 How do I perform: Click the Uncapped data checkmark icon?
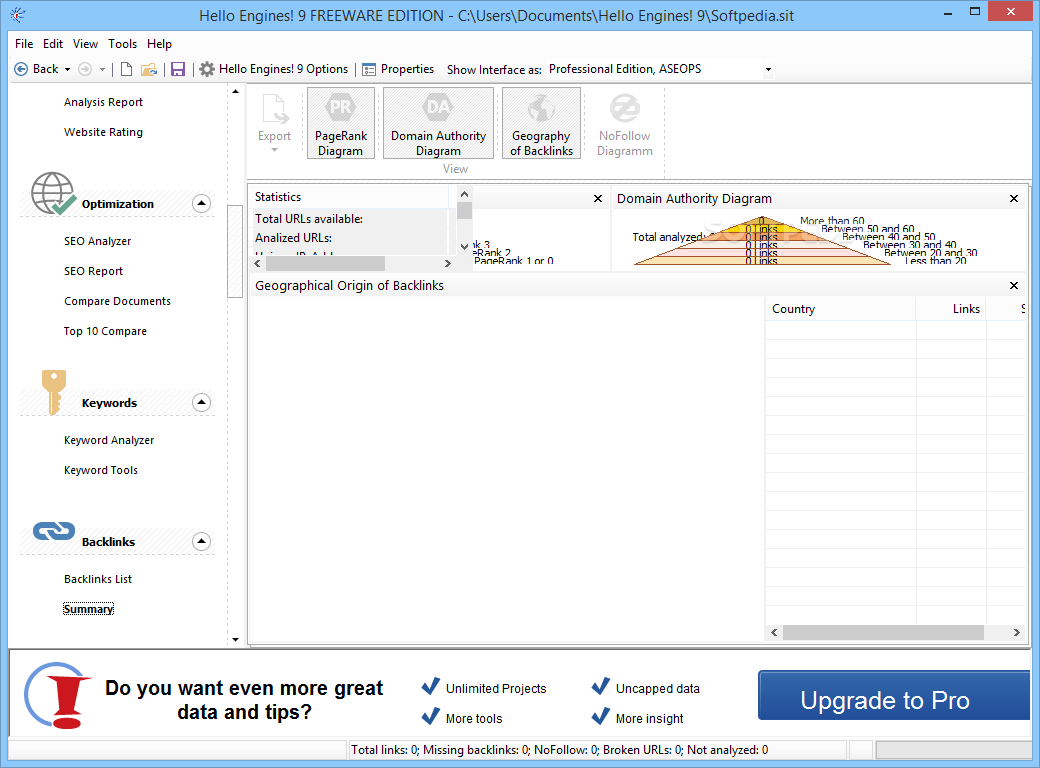pos(600,686)
